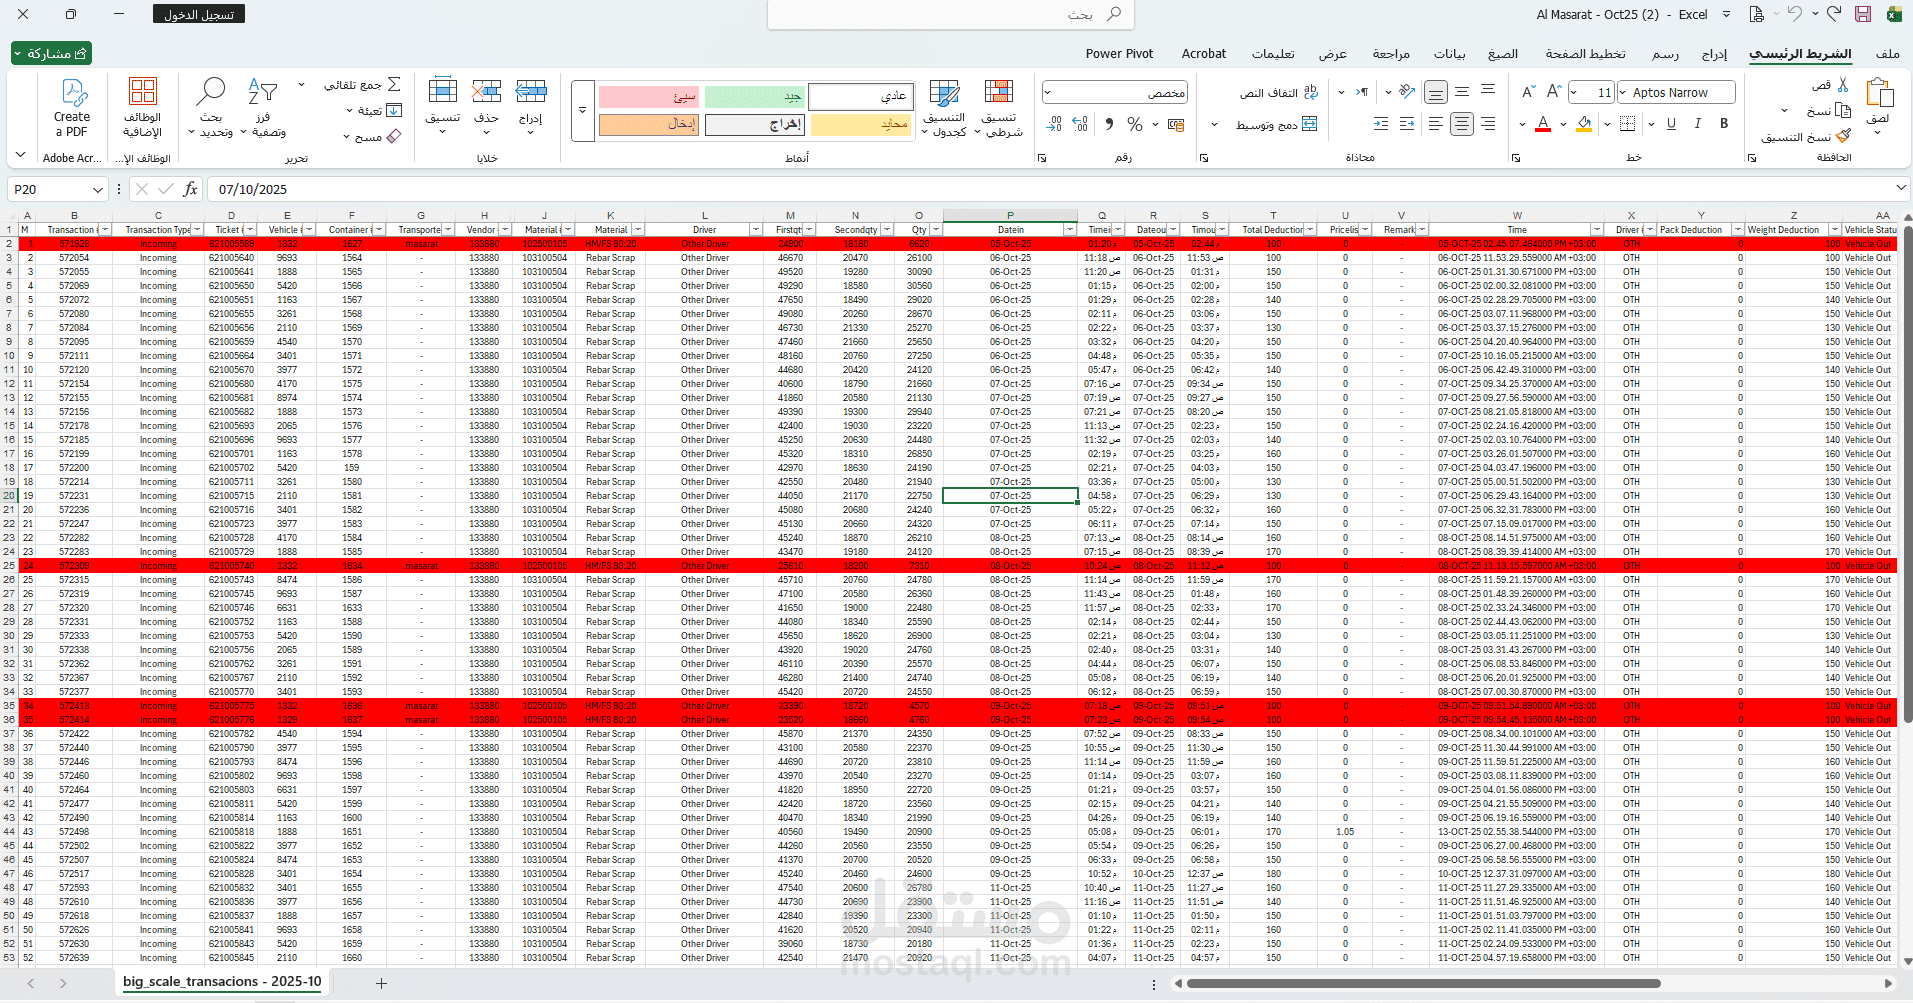
Task: Click the Find and Select magnifier icon
Action: click(211, 92)
